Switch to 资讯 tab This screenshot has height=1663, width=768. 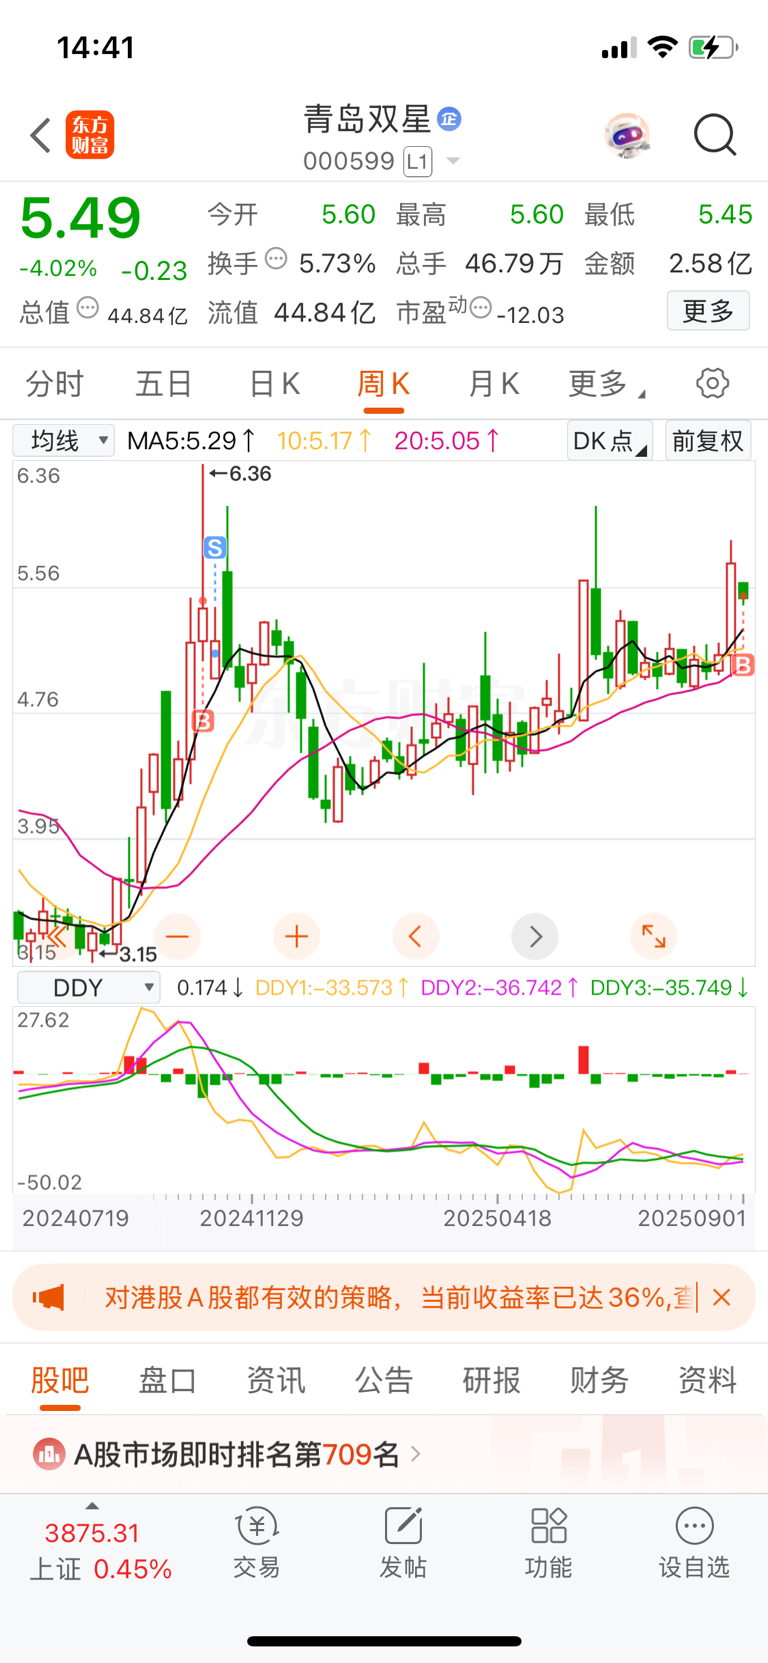point(276,1381)
